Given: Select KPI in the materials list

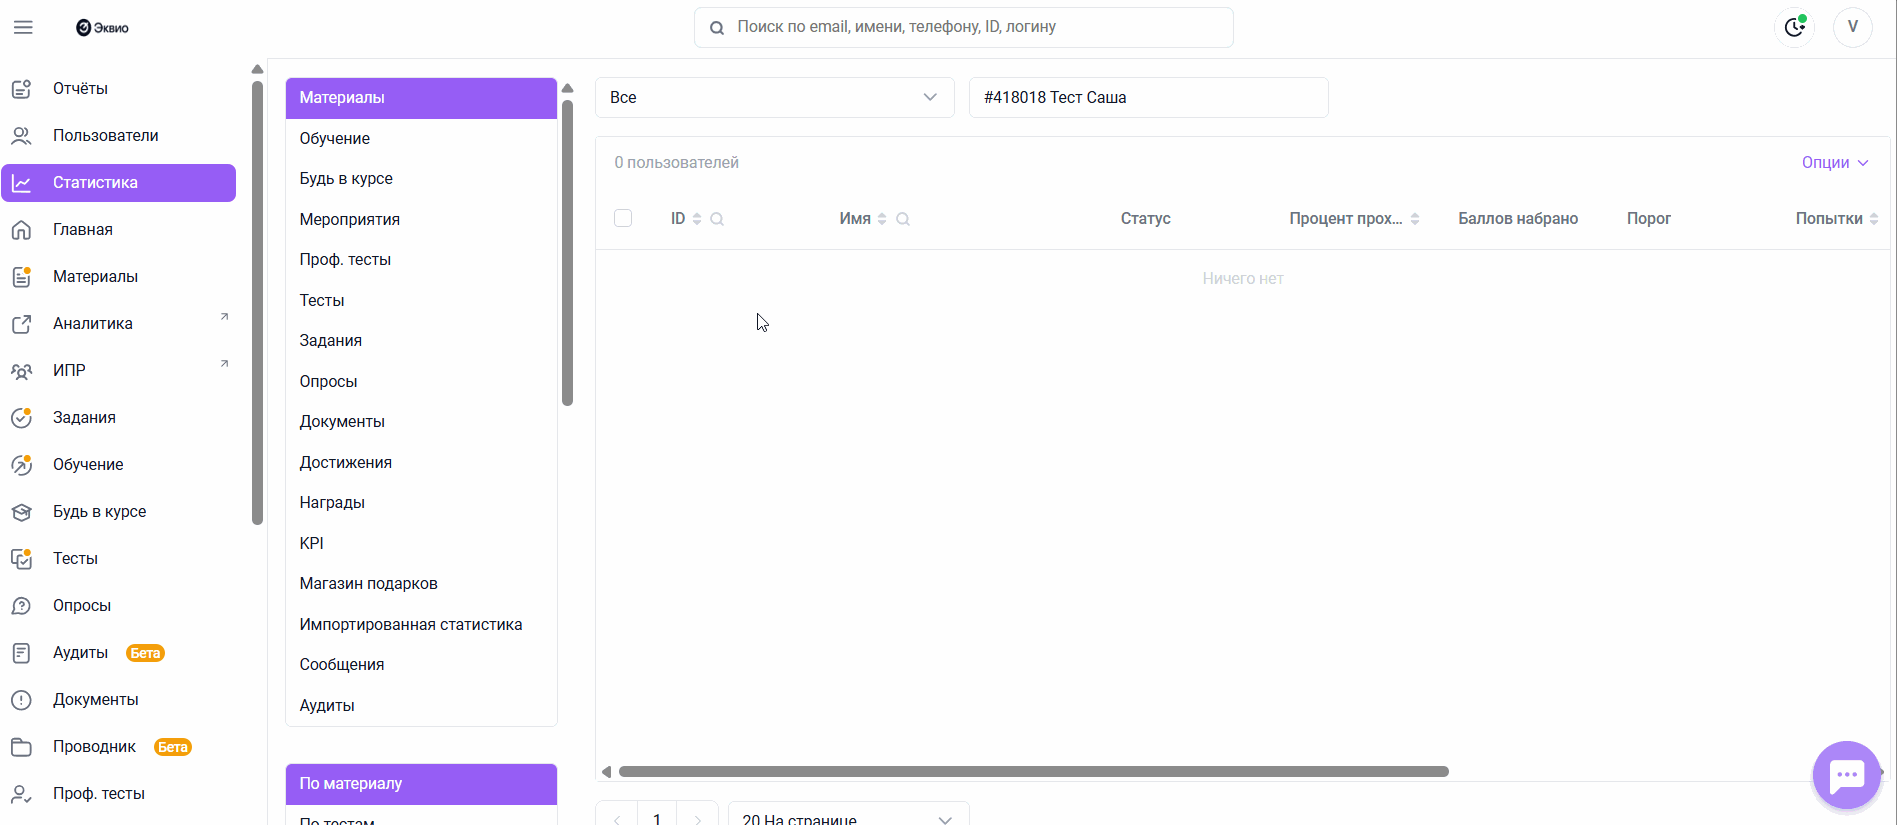Looking at the screenshot, I should 421,544.
